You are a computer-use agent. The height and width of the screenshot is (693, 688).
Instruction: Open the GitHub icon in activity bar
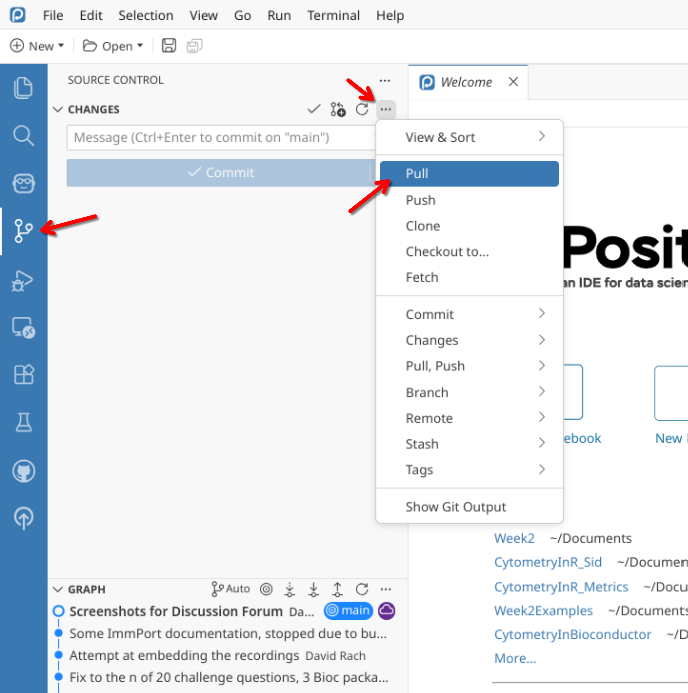(x=23, y=470)
